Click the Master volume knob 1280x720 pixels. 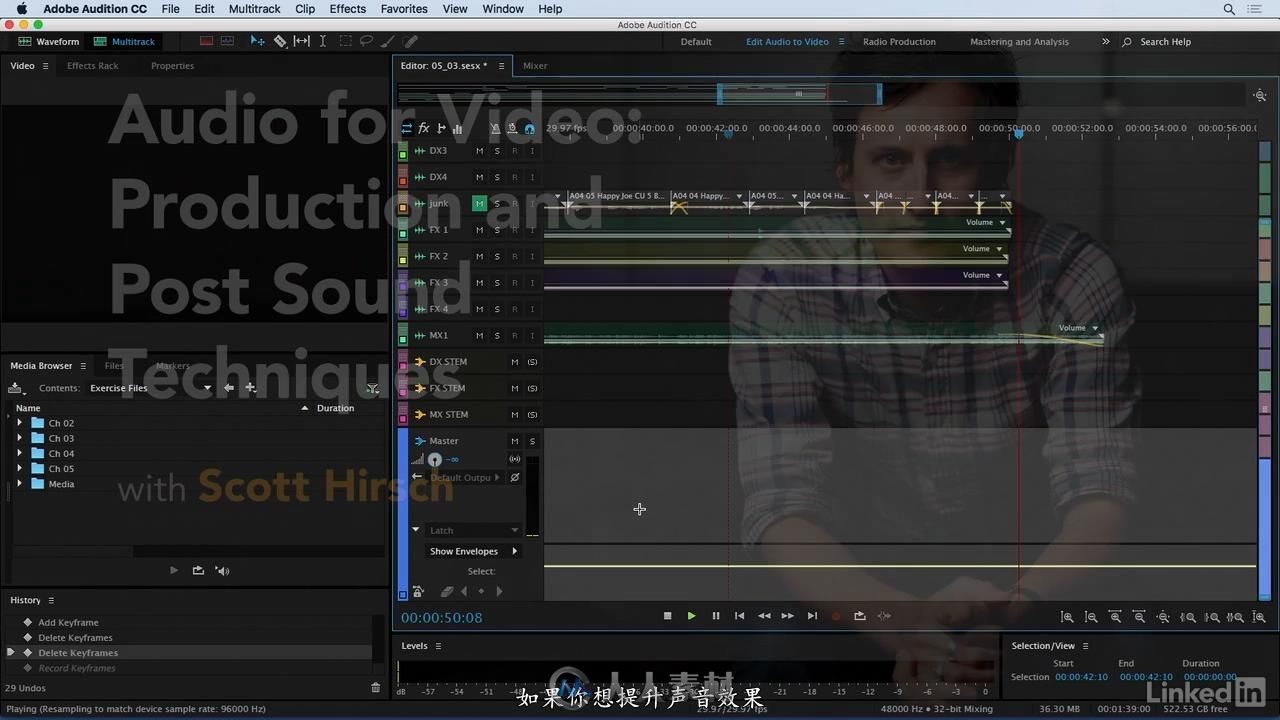pyautogui.click(x=435, y=460)
